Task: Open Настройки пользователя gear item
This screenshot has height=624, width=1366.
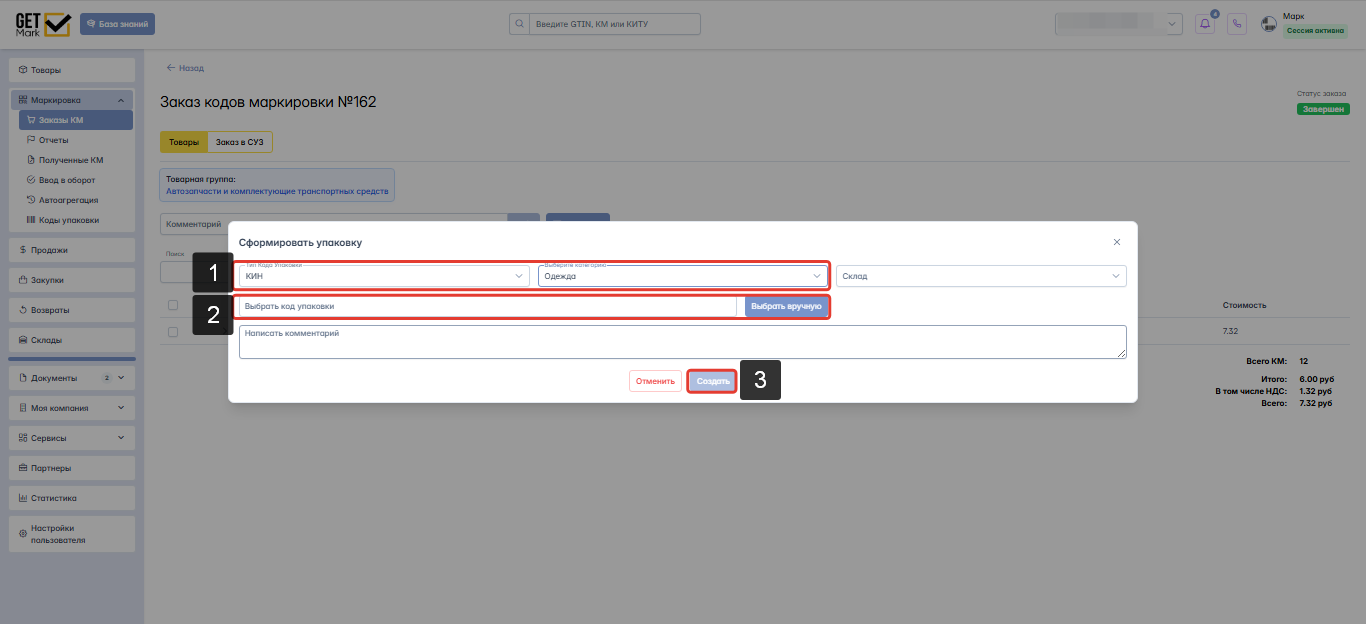Action: coord(72,534)
